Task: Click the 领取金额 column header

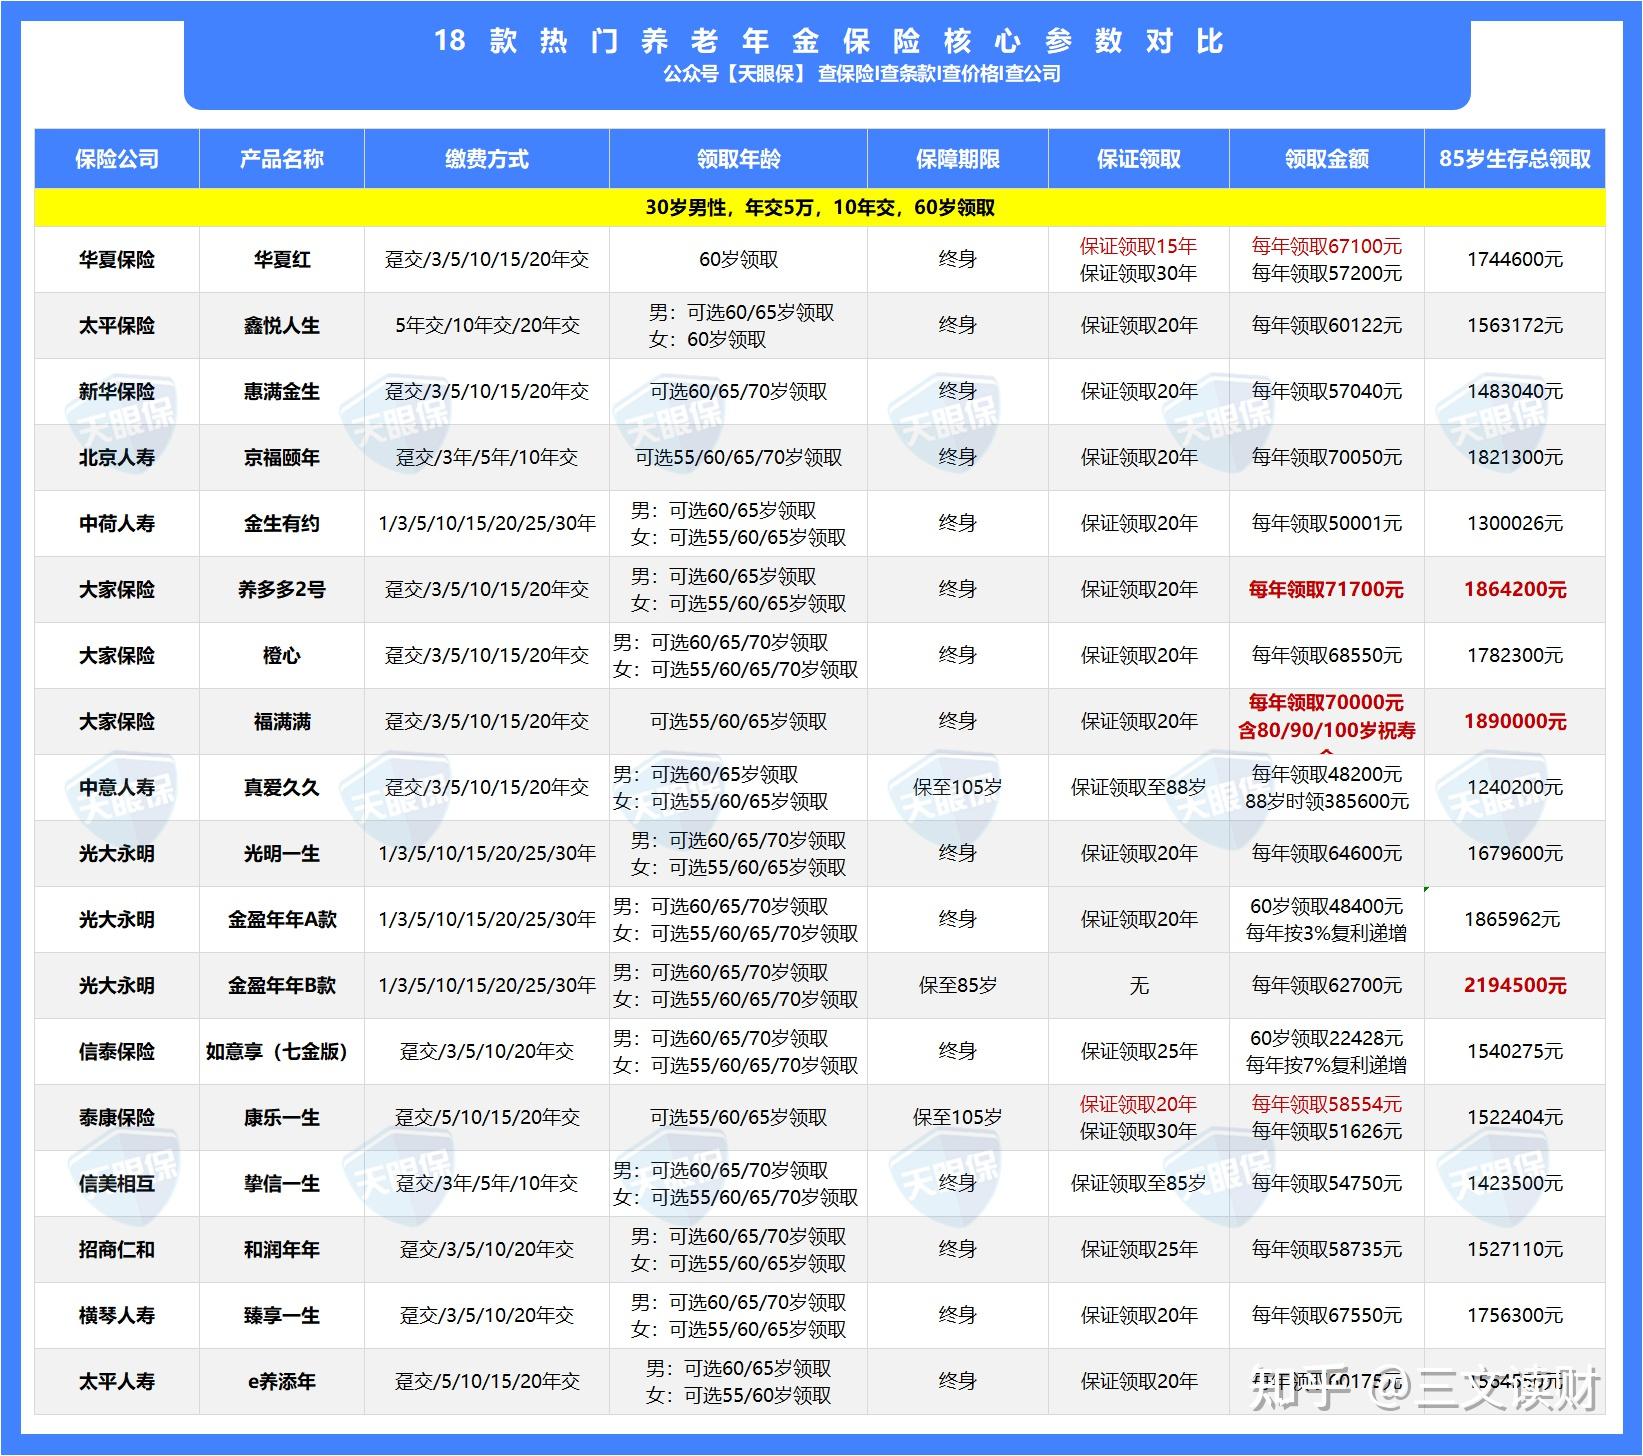Action: point(1327,159)
